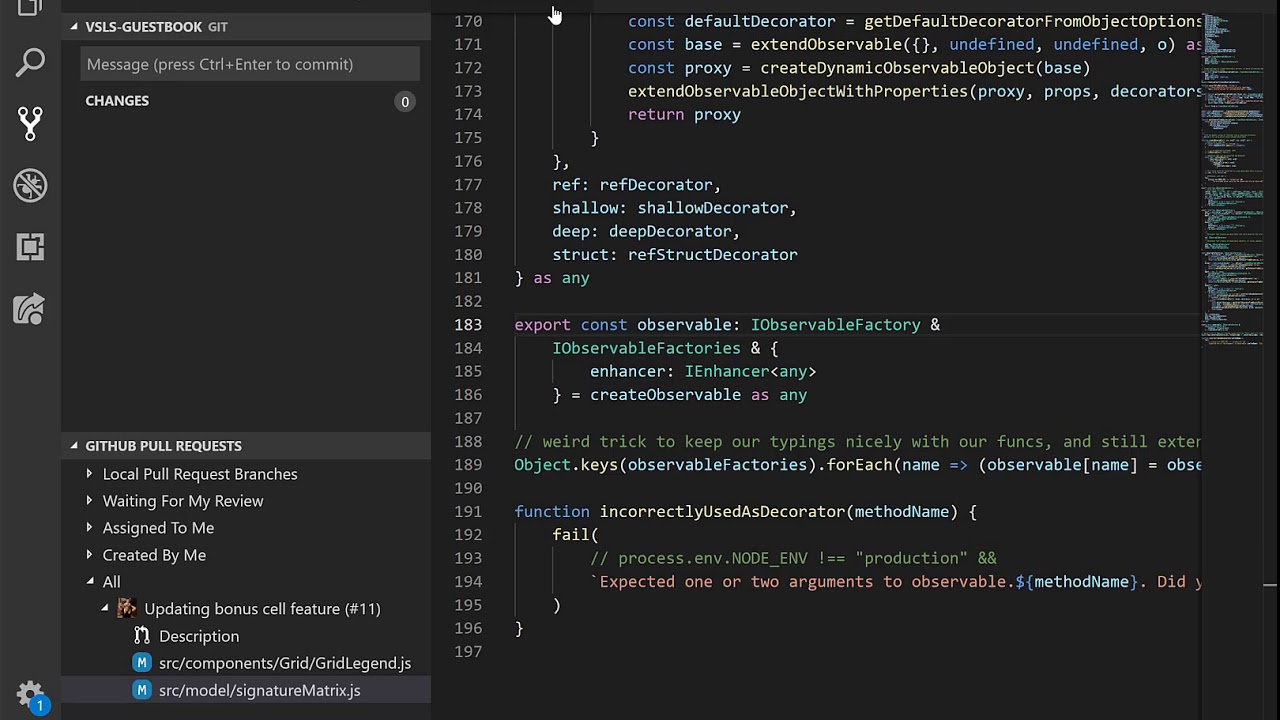Expand Created By Me
This screenshot has height=720, width=1280.
click(x=90, y=555)
